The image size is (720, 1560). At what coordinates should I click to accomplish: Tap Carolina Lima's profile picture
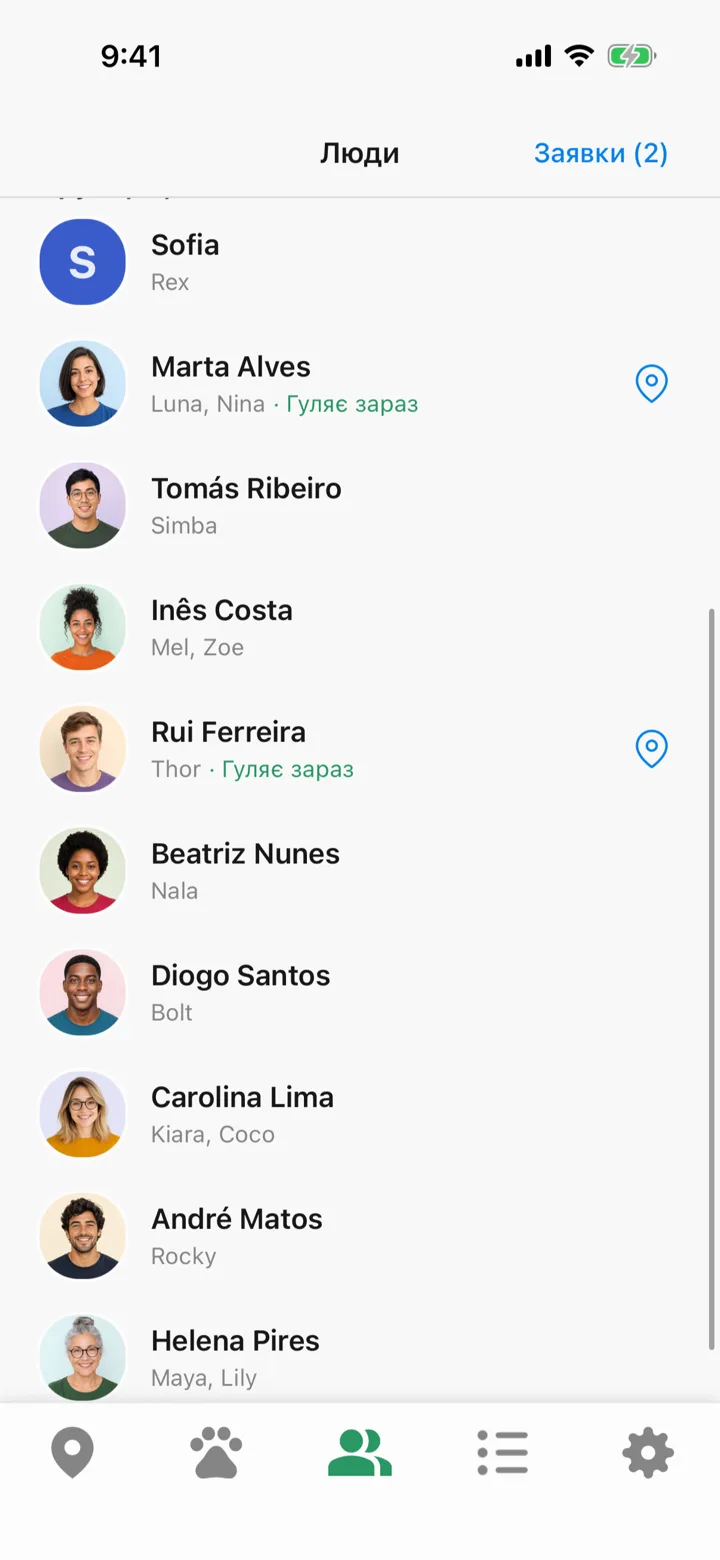click(83, 1114)
